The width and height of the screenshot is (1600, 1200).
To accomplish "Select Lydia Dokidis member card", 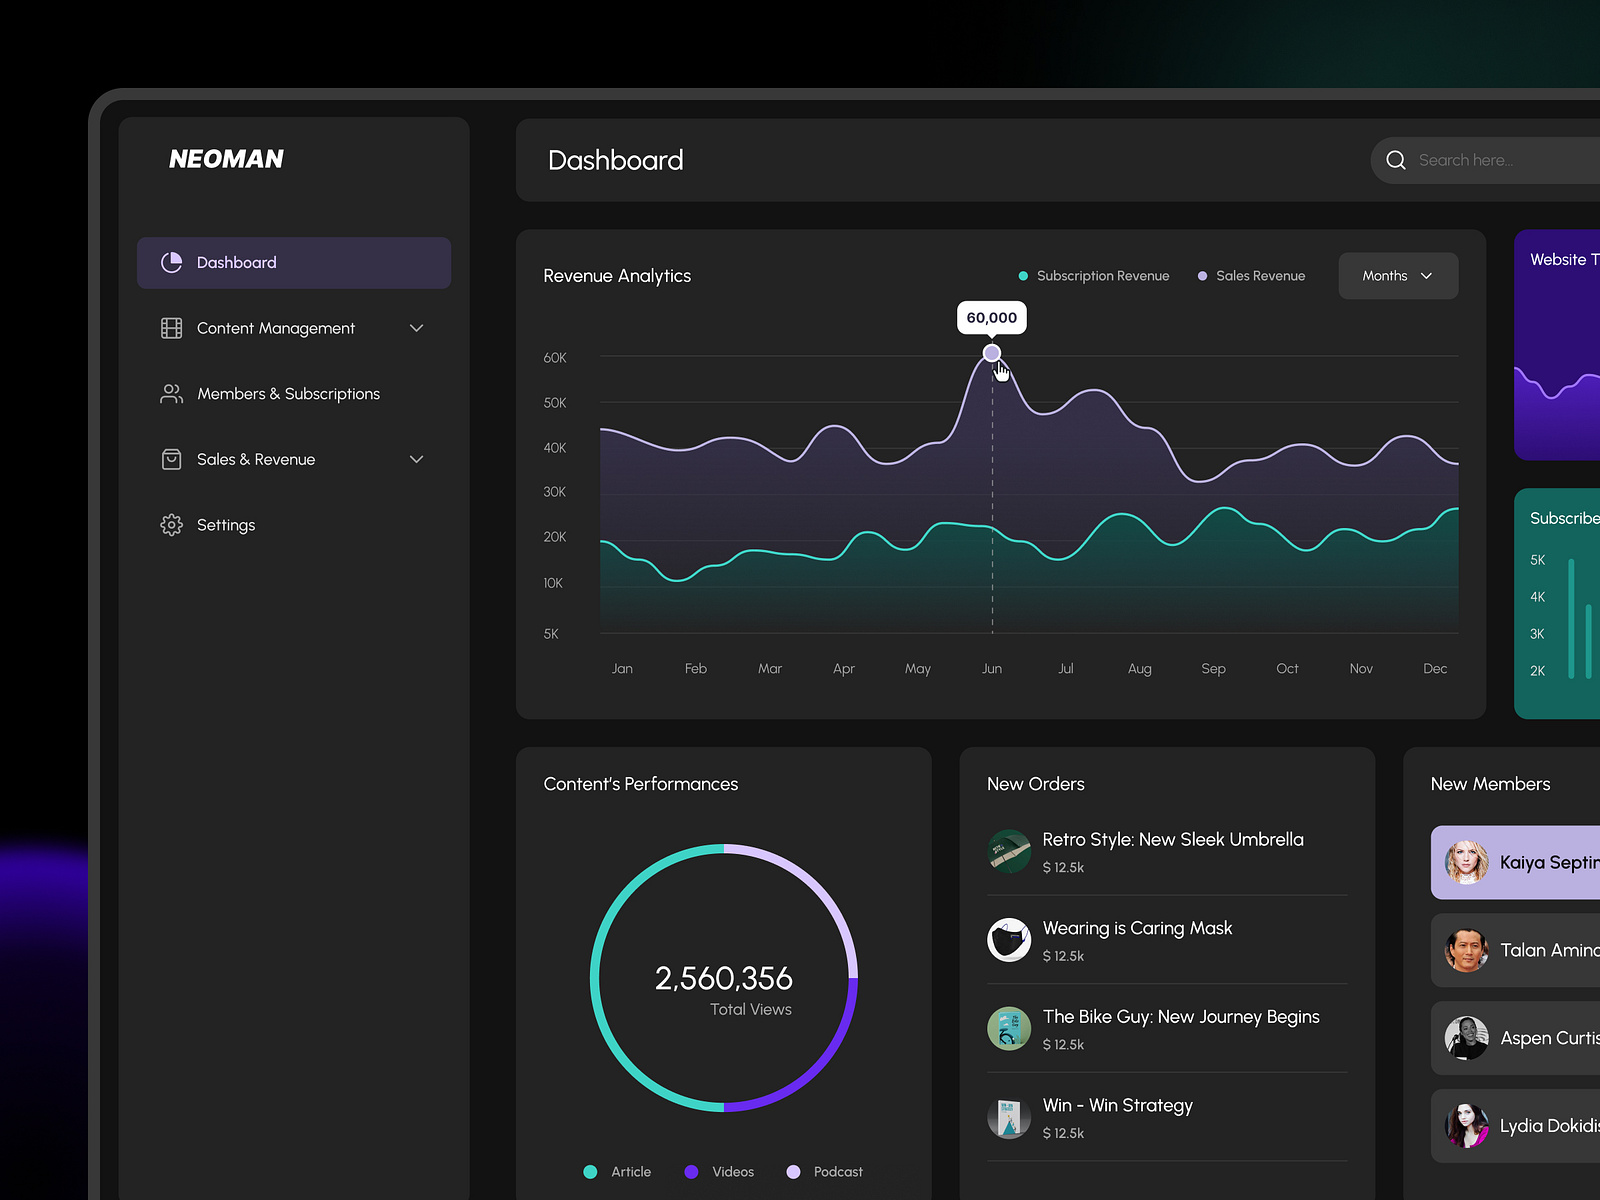I will pyautogui.click(x=1515, y=1126).
